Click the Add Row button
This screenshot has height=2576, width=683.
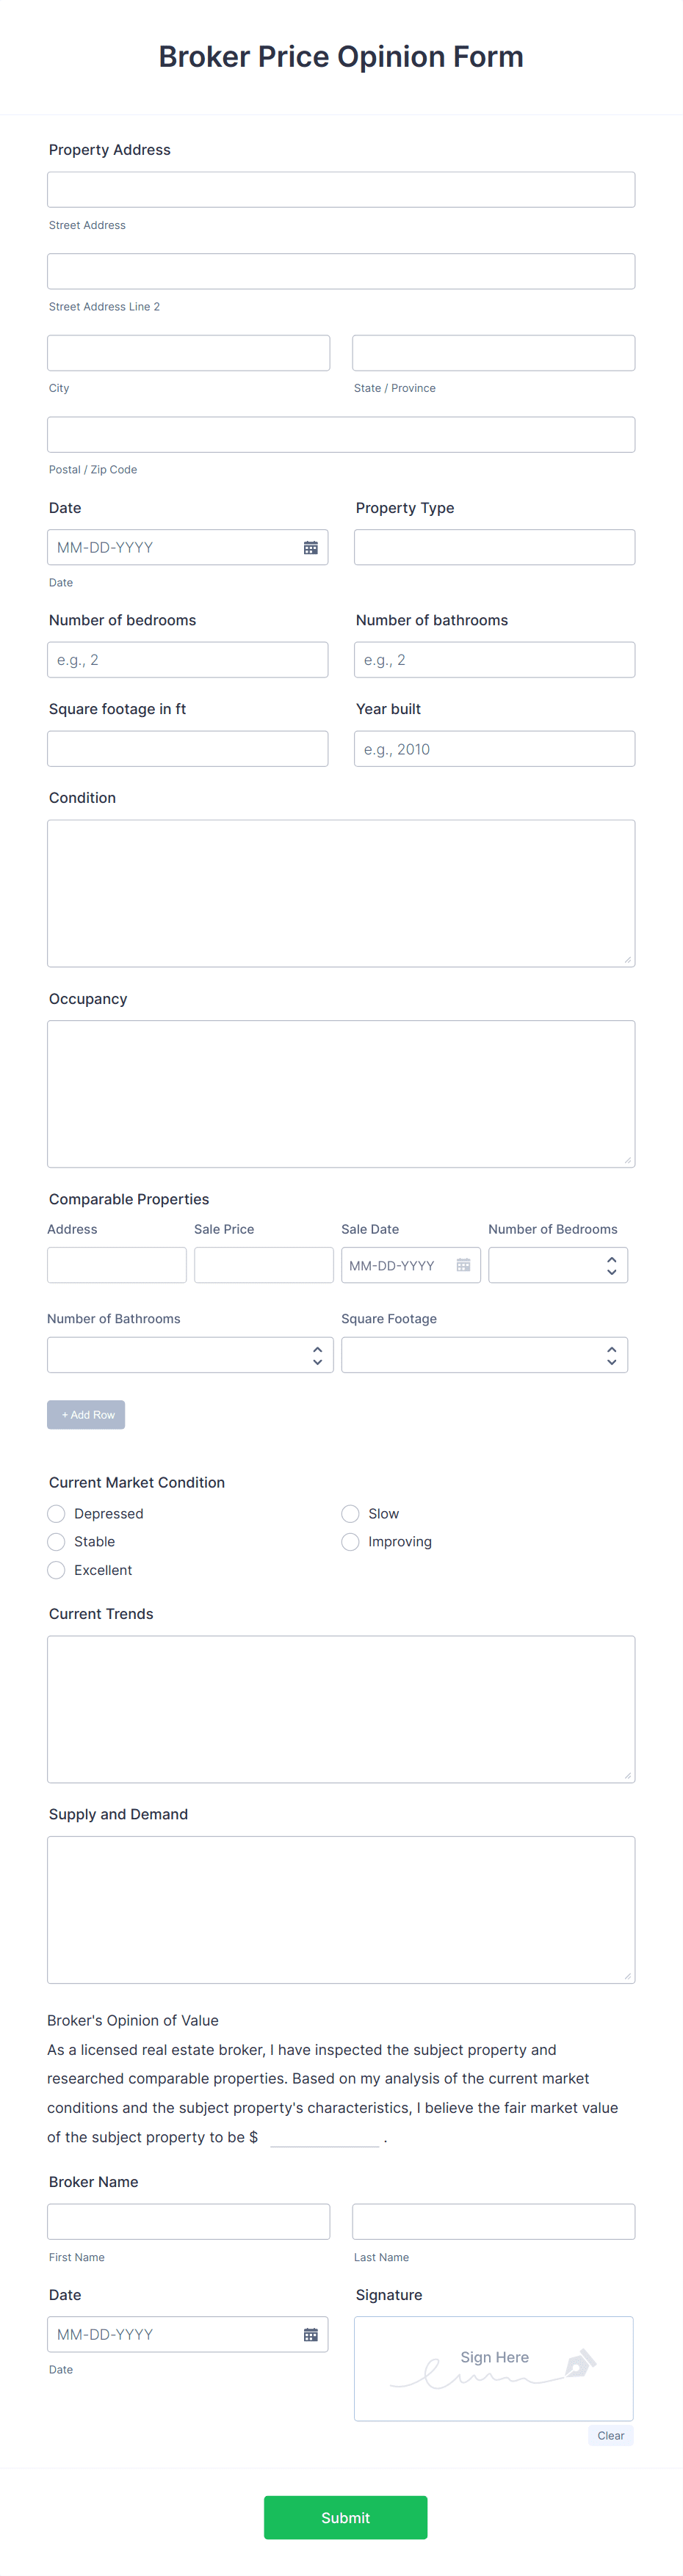86,1414
